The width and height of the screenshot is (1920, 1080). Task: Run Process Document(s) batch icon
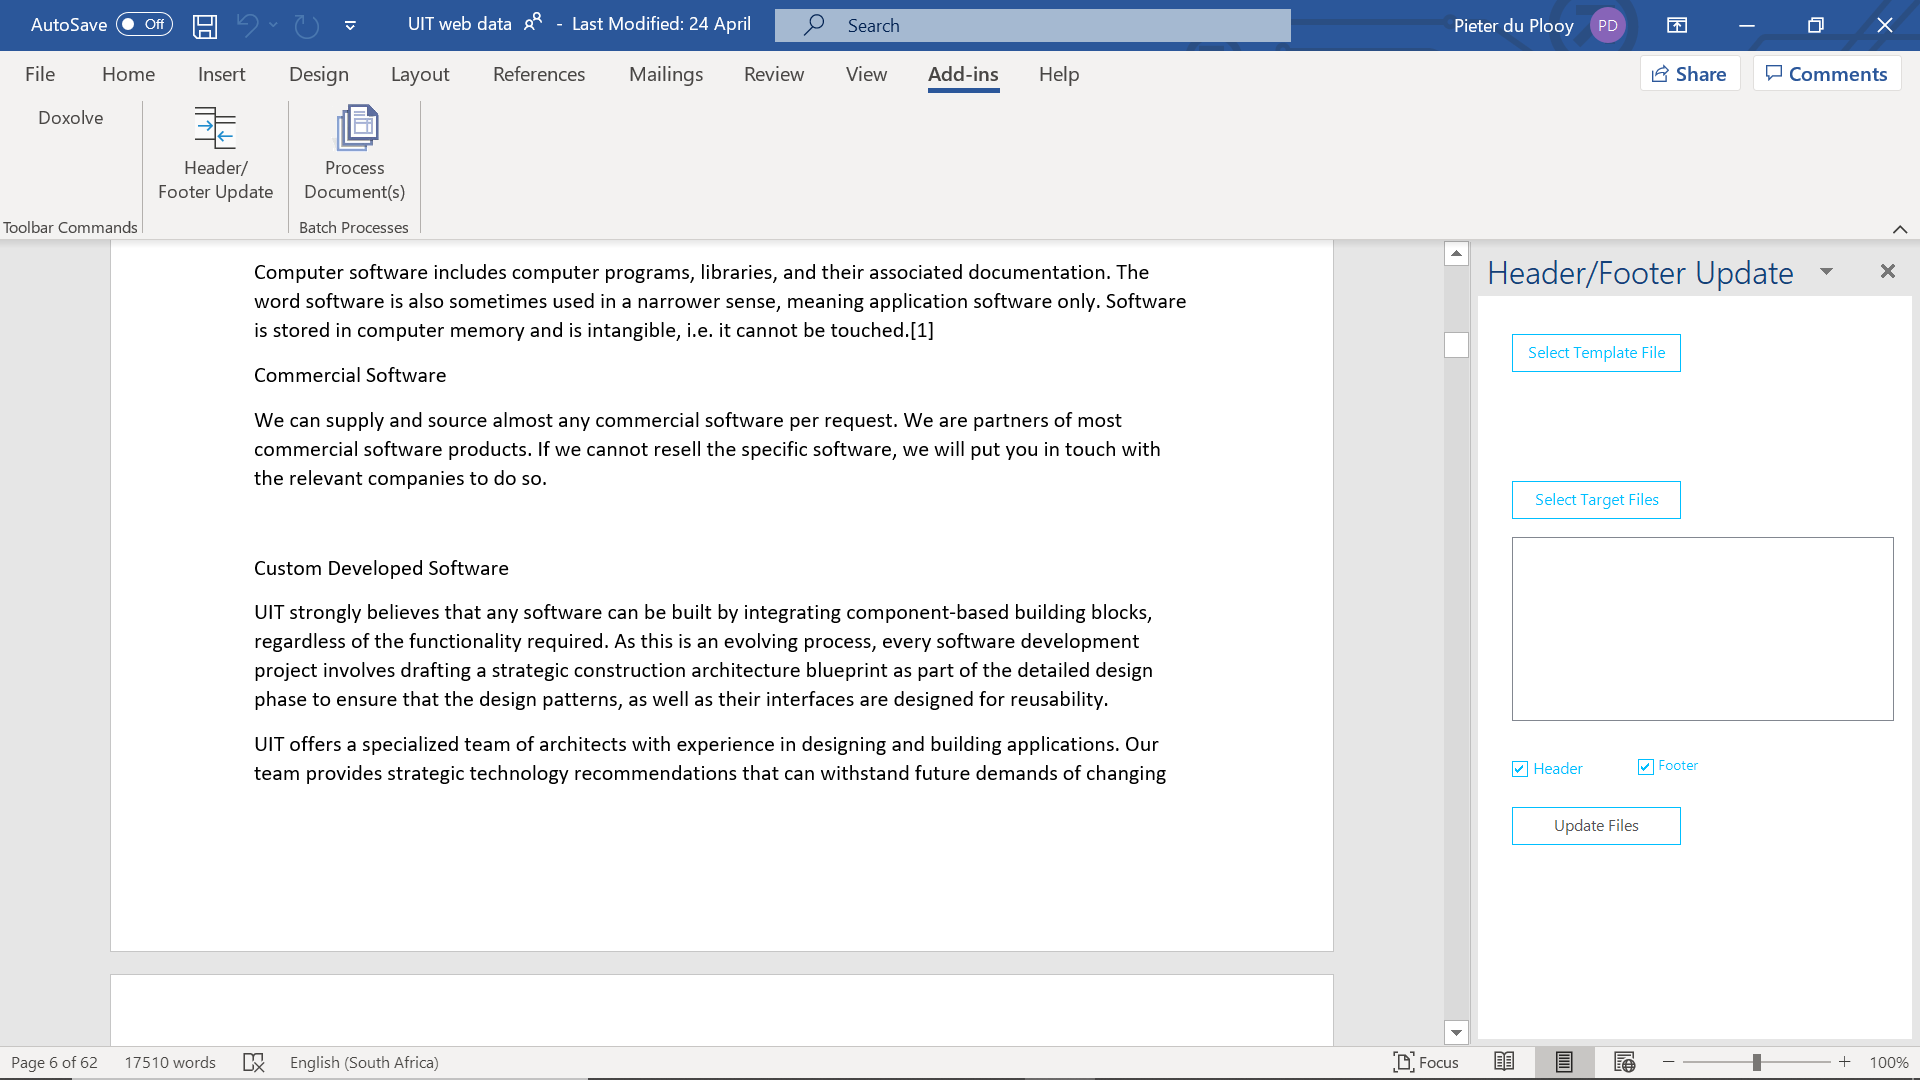pos(355,153)
